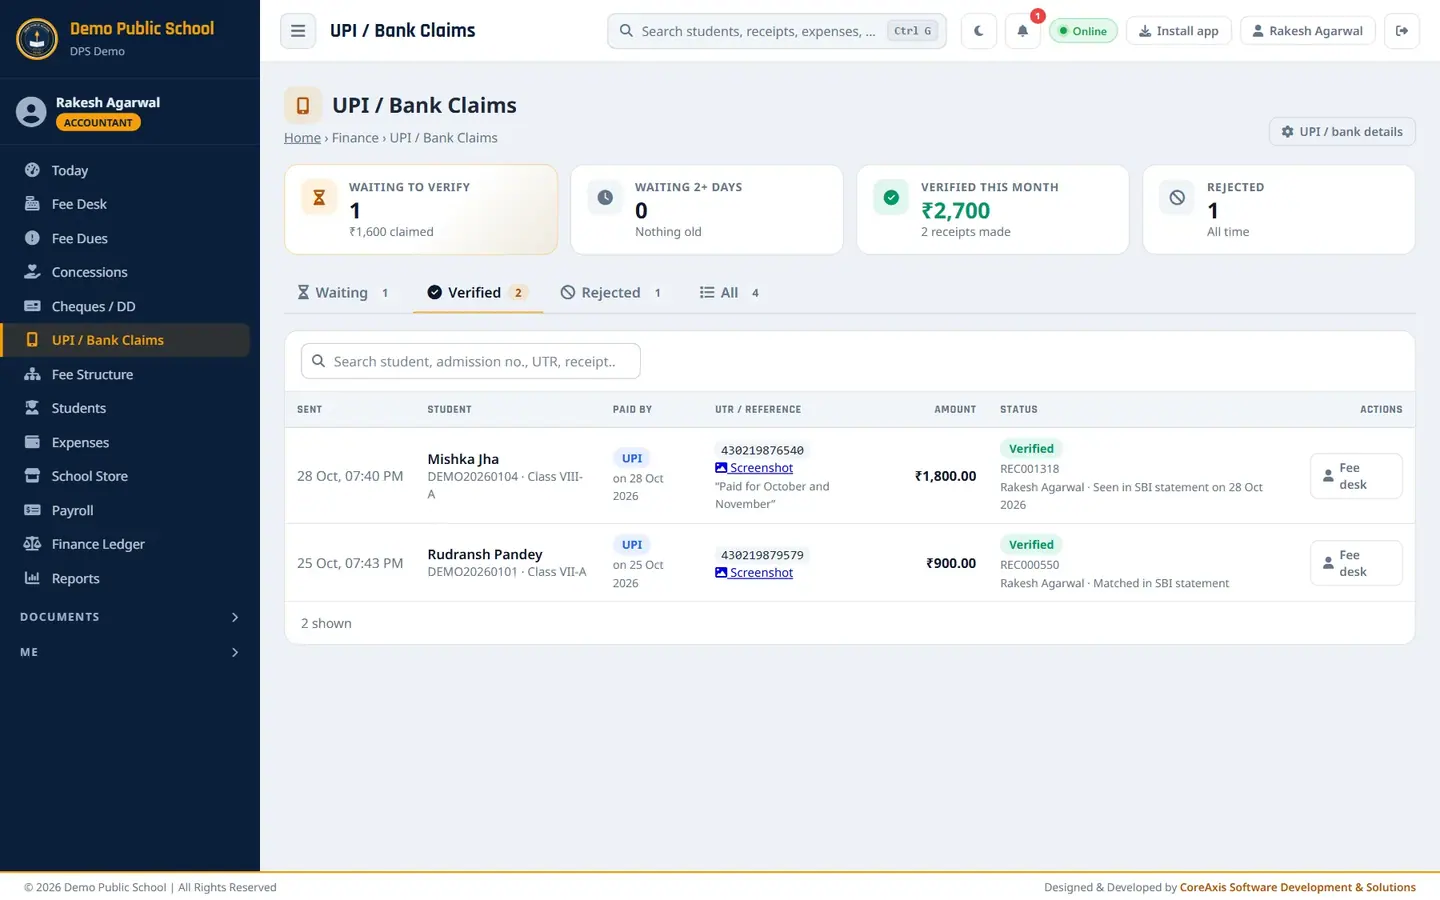The width and height of the screenshot is (1440, 900).
Task: Show the All claims tab
Action: [x=729, y=293]
